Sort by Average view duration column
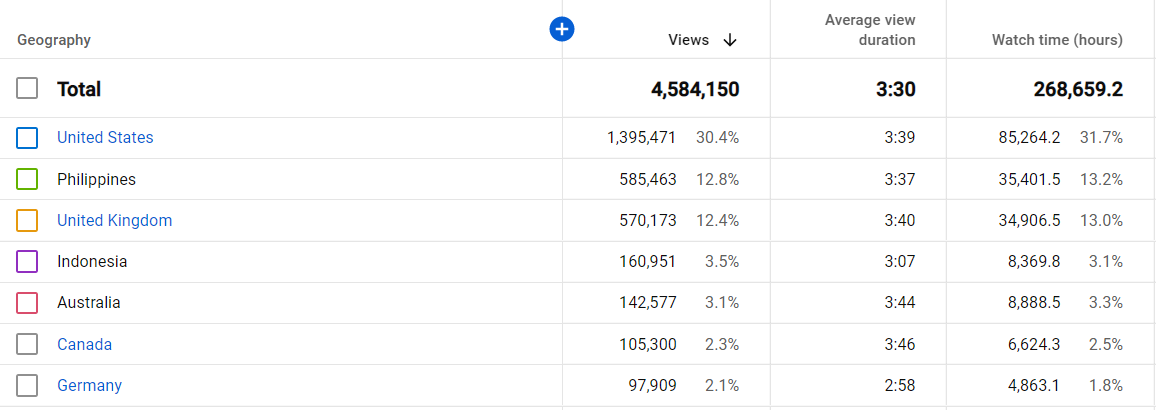 pyautogui.click(x=870, y=29)
